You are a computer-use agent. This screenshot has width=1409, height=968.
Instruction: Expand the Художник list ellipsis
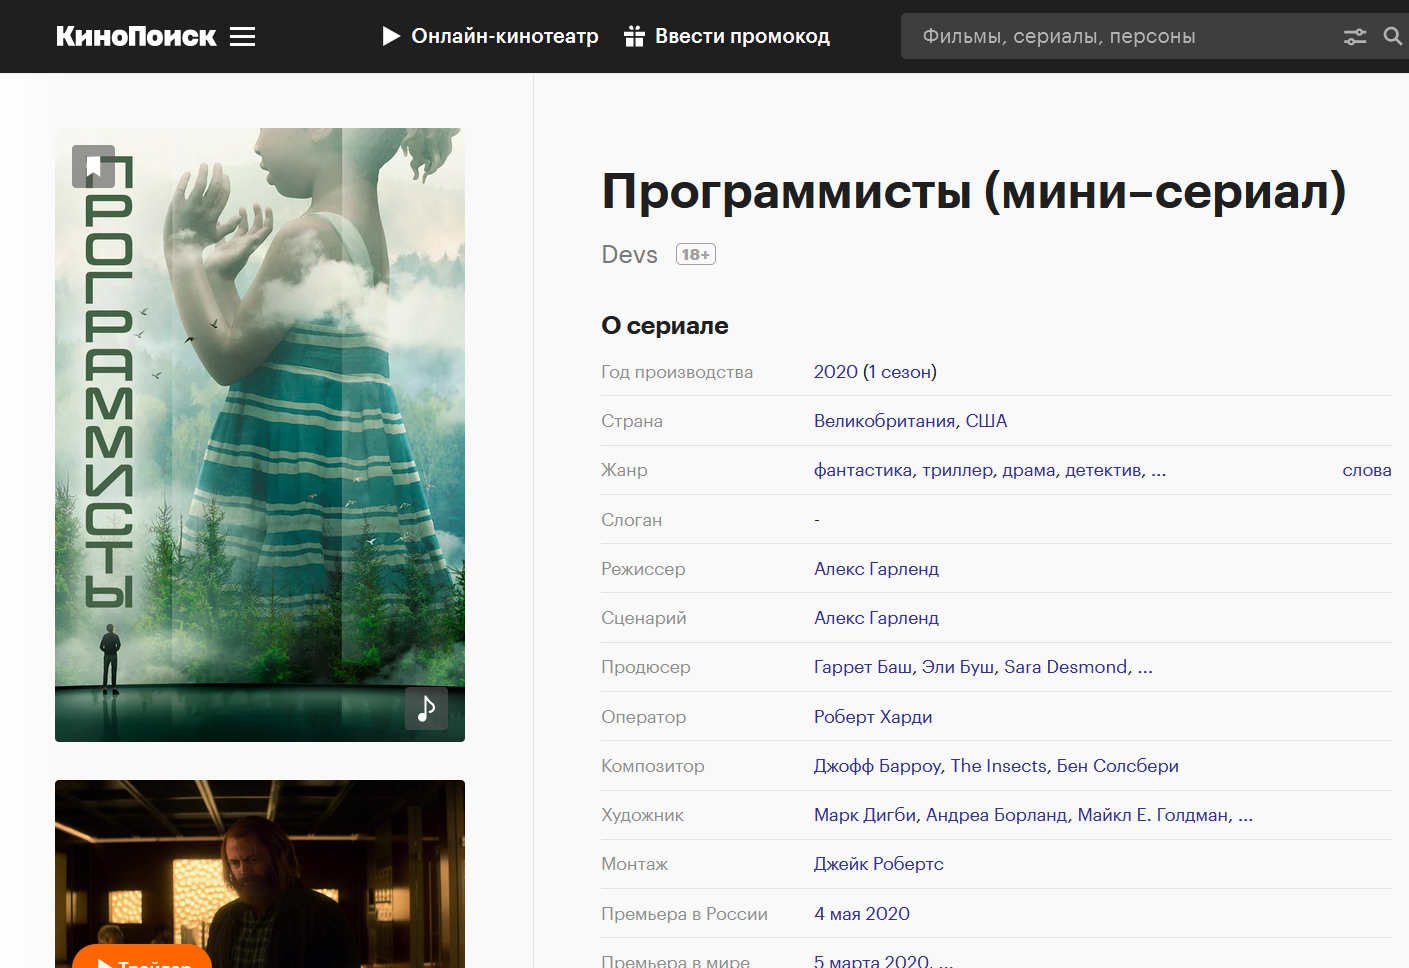tap(1245, 816)
